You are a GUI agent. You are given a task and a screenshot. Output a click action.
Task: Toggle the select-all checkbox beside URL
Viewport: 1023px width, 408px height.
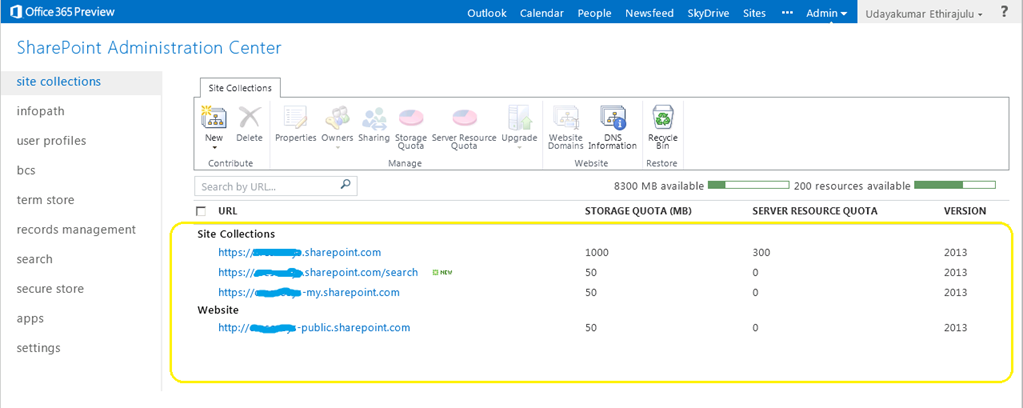(201, 211)
